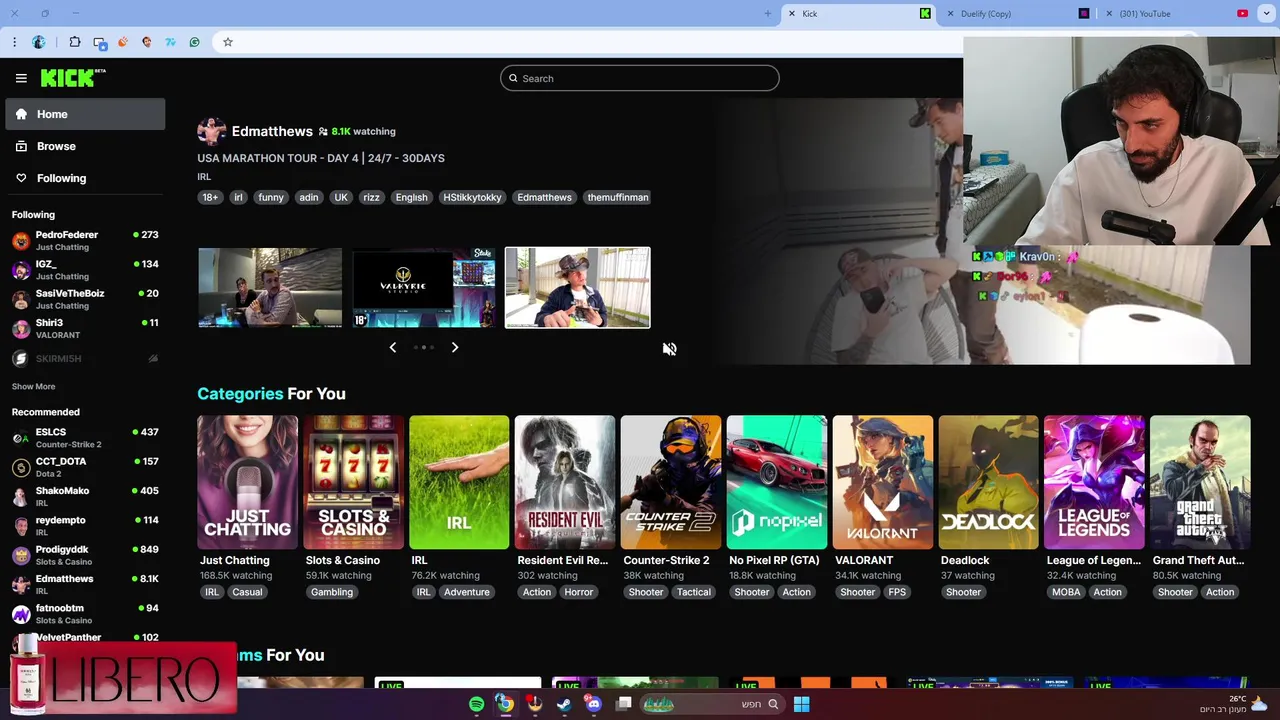Image resolution: width=1280 pixels, height=720 pixels.
Task: Click the IRL category link under stream title
Action: (x=204, y=177)
